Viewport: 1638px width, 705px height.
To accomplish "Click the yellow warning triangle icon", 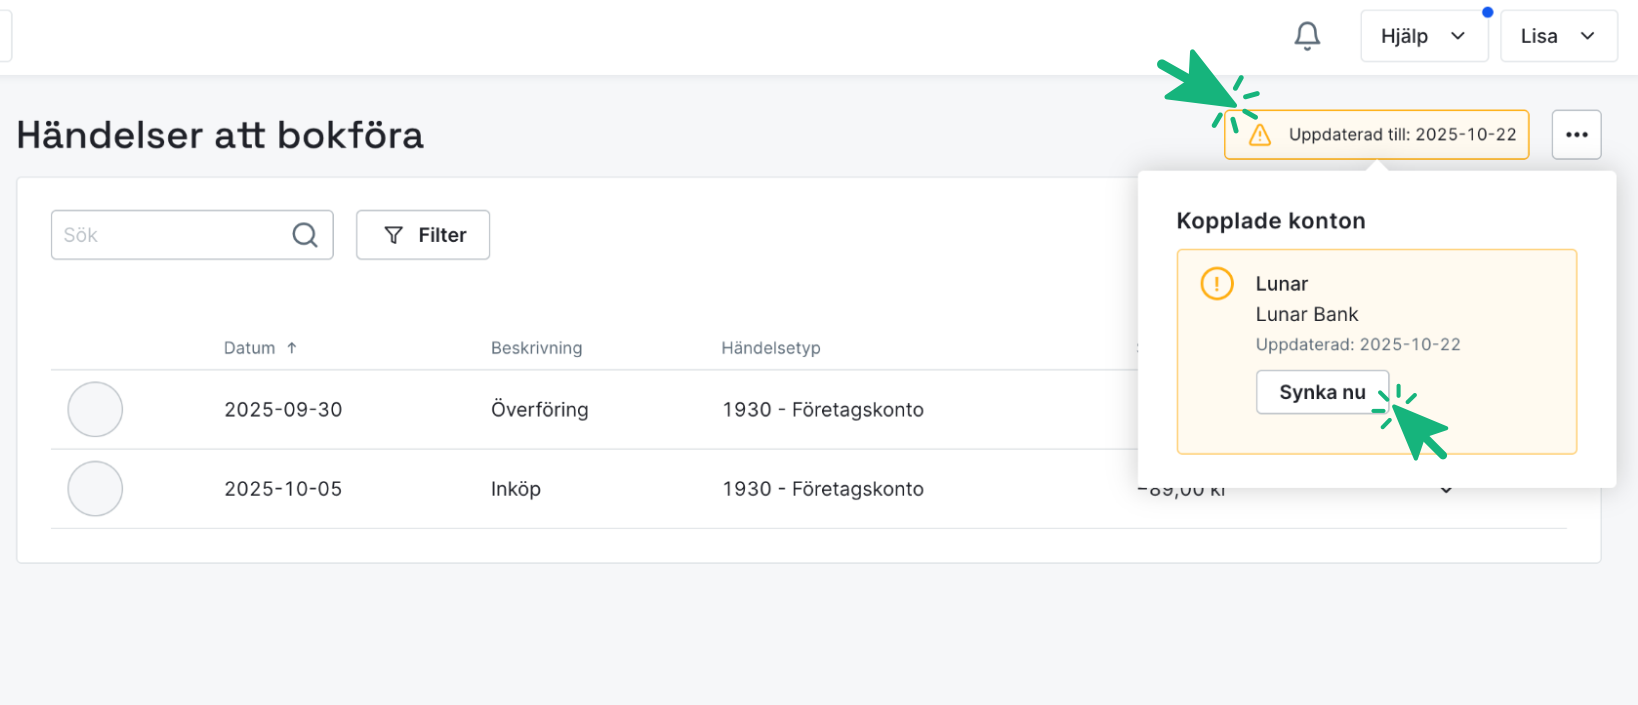I will point(1260,135).
